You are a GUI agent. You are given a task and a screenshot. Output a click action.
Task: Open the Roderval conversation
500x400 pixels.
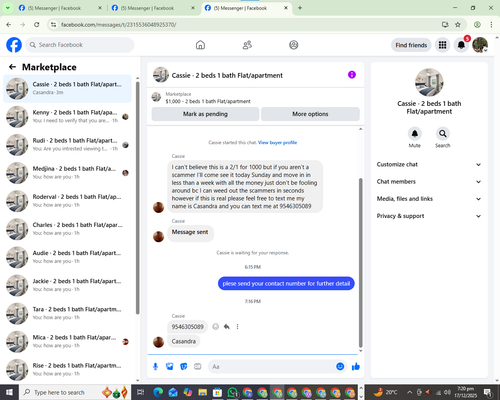point(68,201)
